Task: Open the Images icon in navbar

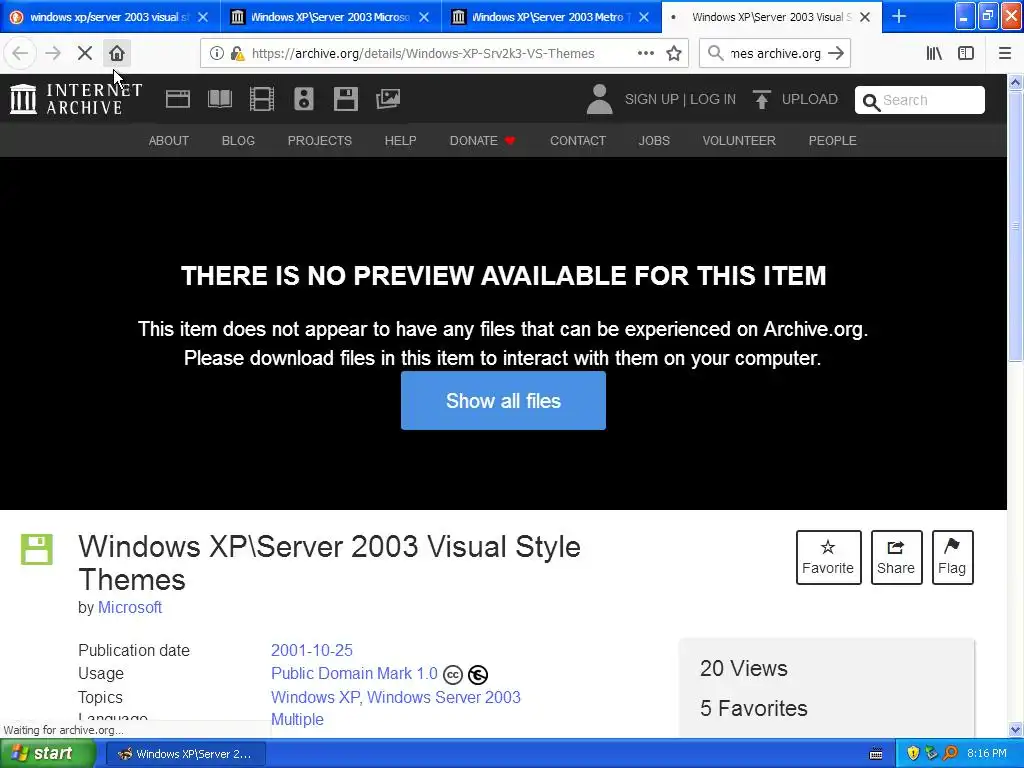Action: pos(388,99)
